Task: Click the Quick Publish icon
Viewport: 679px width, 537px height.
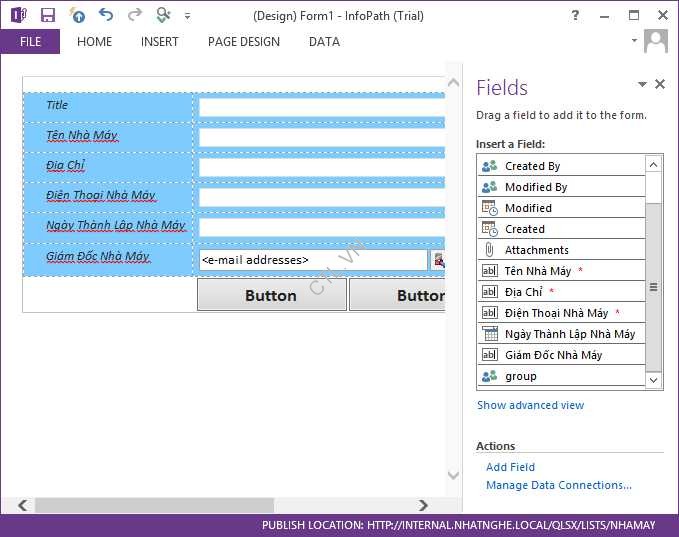Action: 77,16
